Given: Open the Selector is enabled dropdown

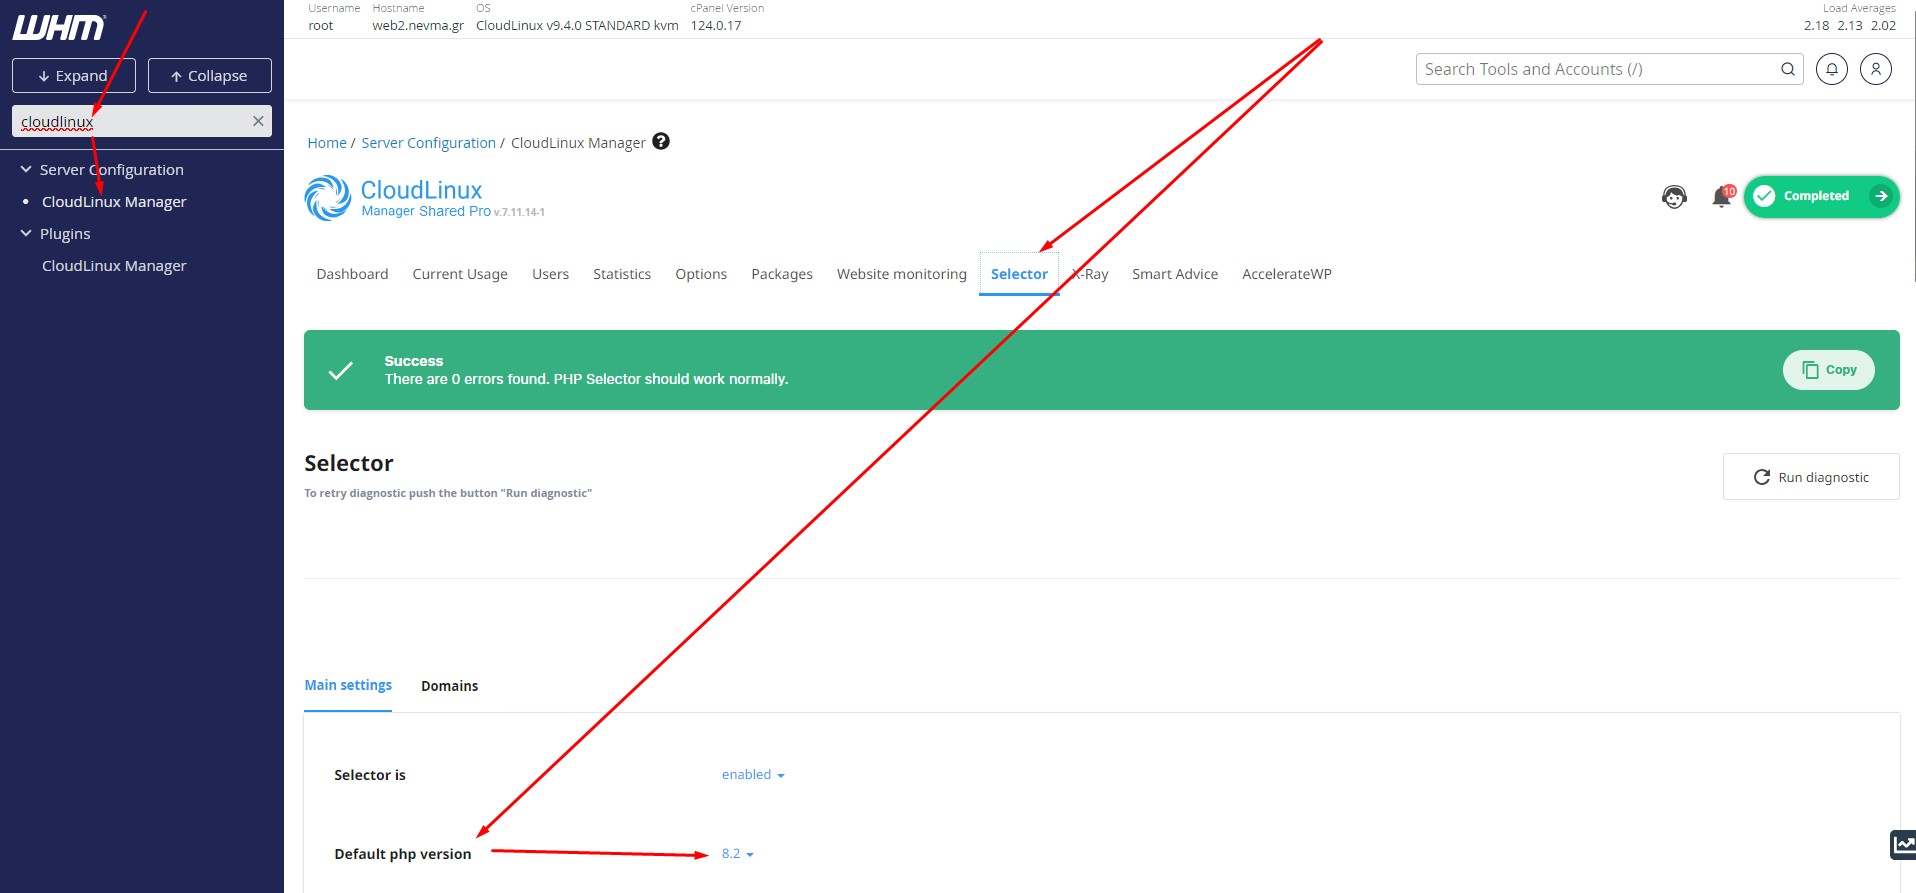Looking at the screenshot, I should click(753, 775).
